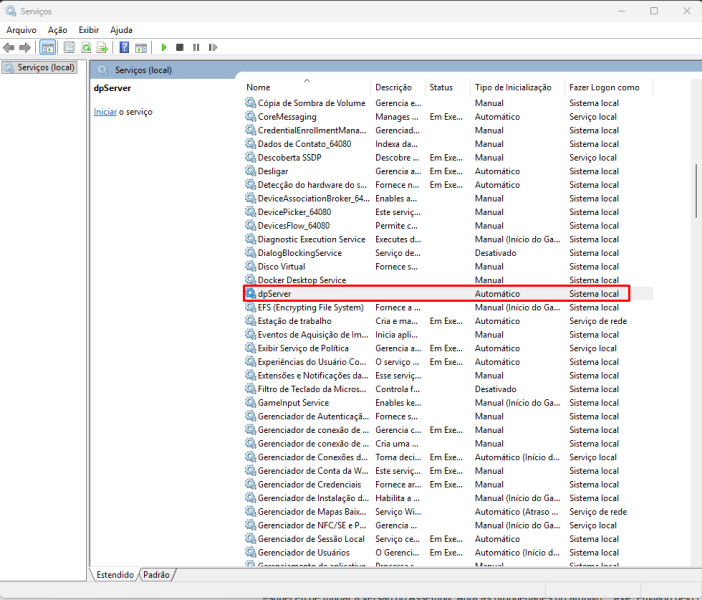Select the Estação de trabalho service
The width and height of the screenshot is (702, 600).
point(448,321)
